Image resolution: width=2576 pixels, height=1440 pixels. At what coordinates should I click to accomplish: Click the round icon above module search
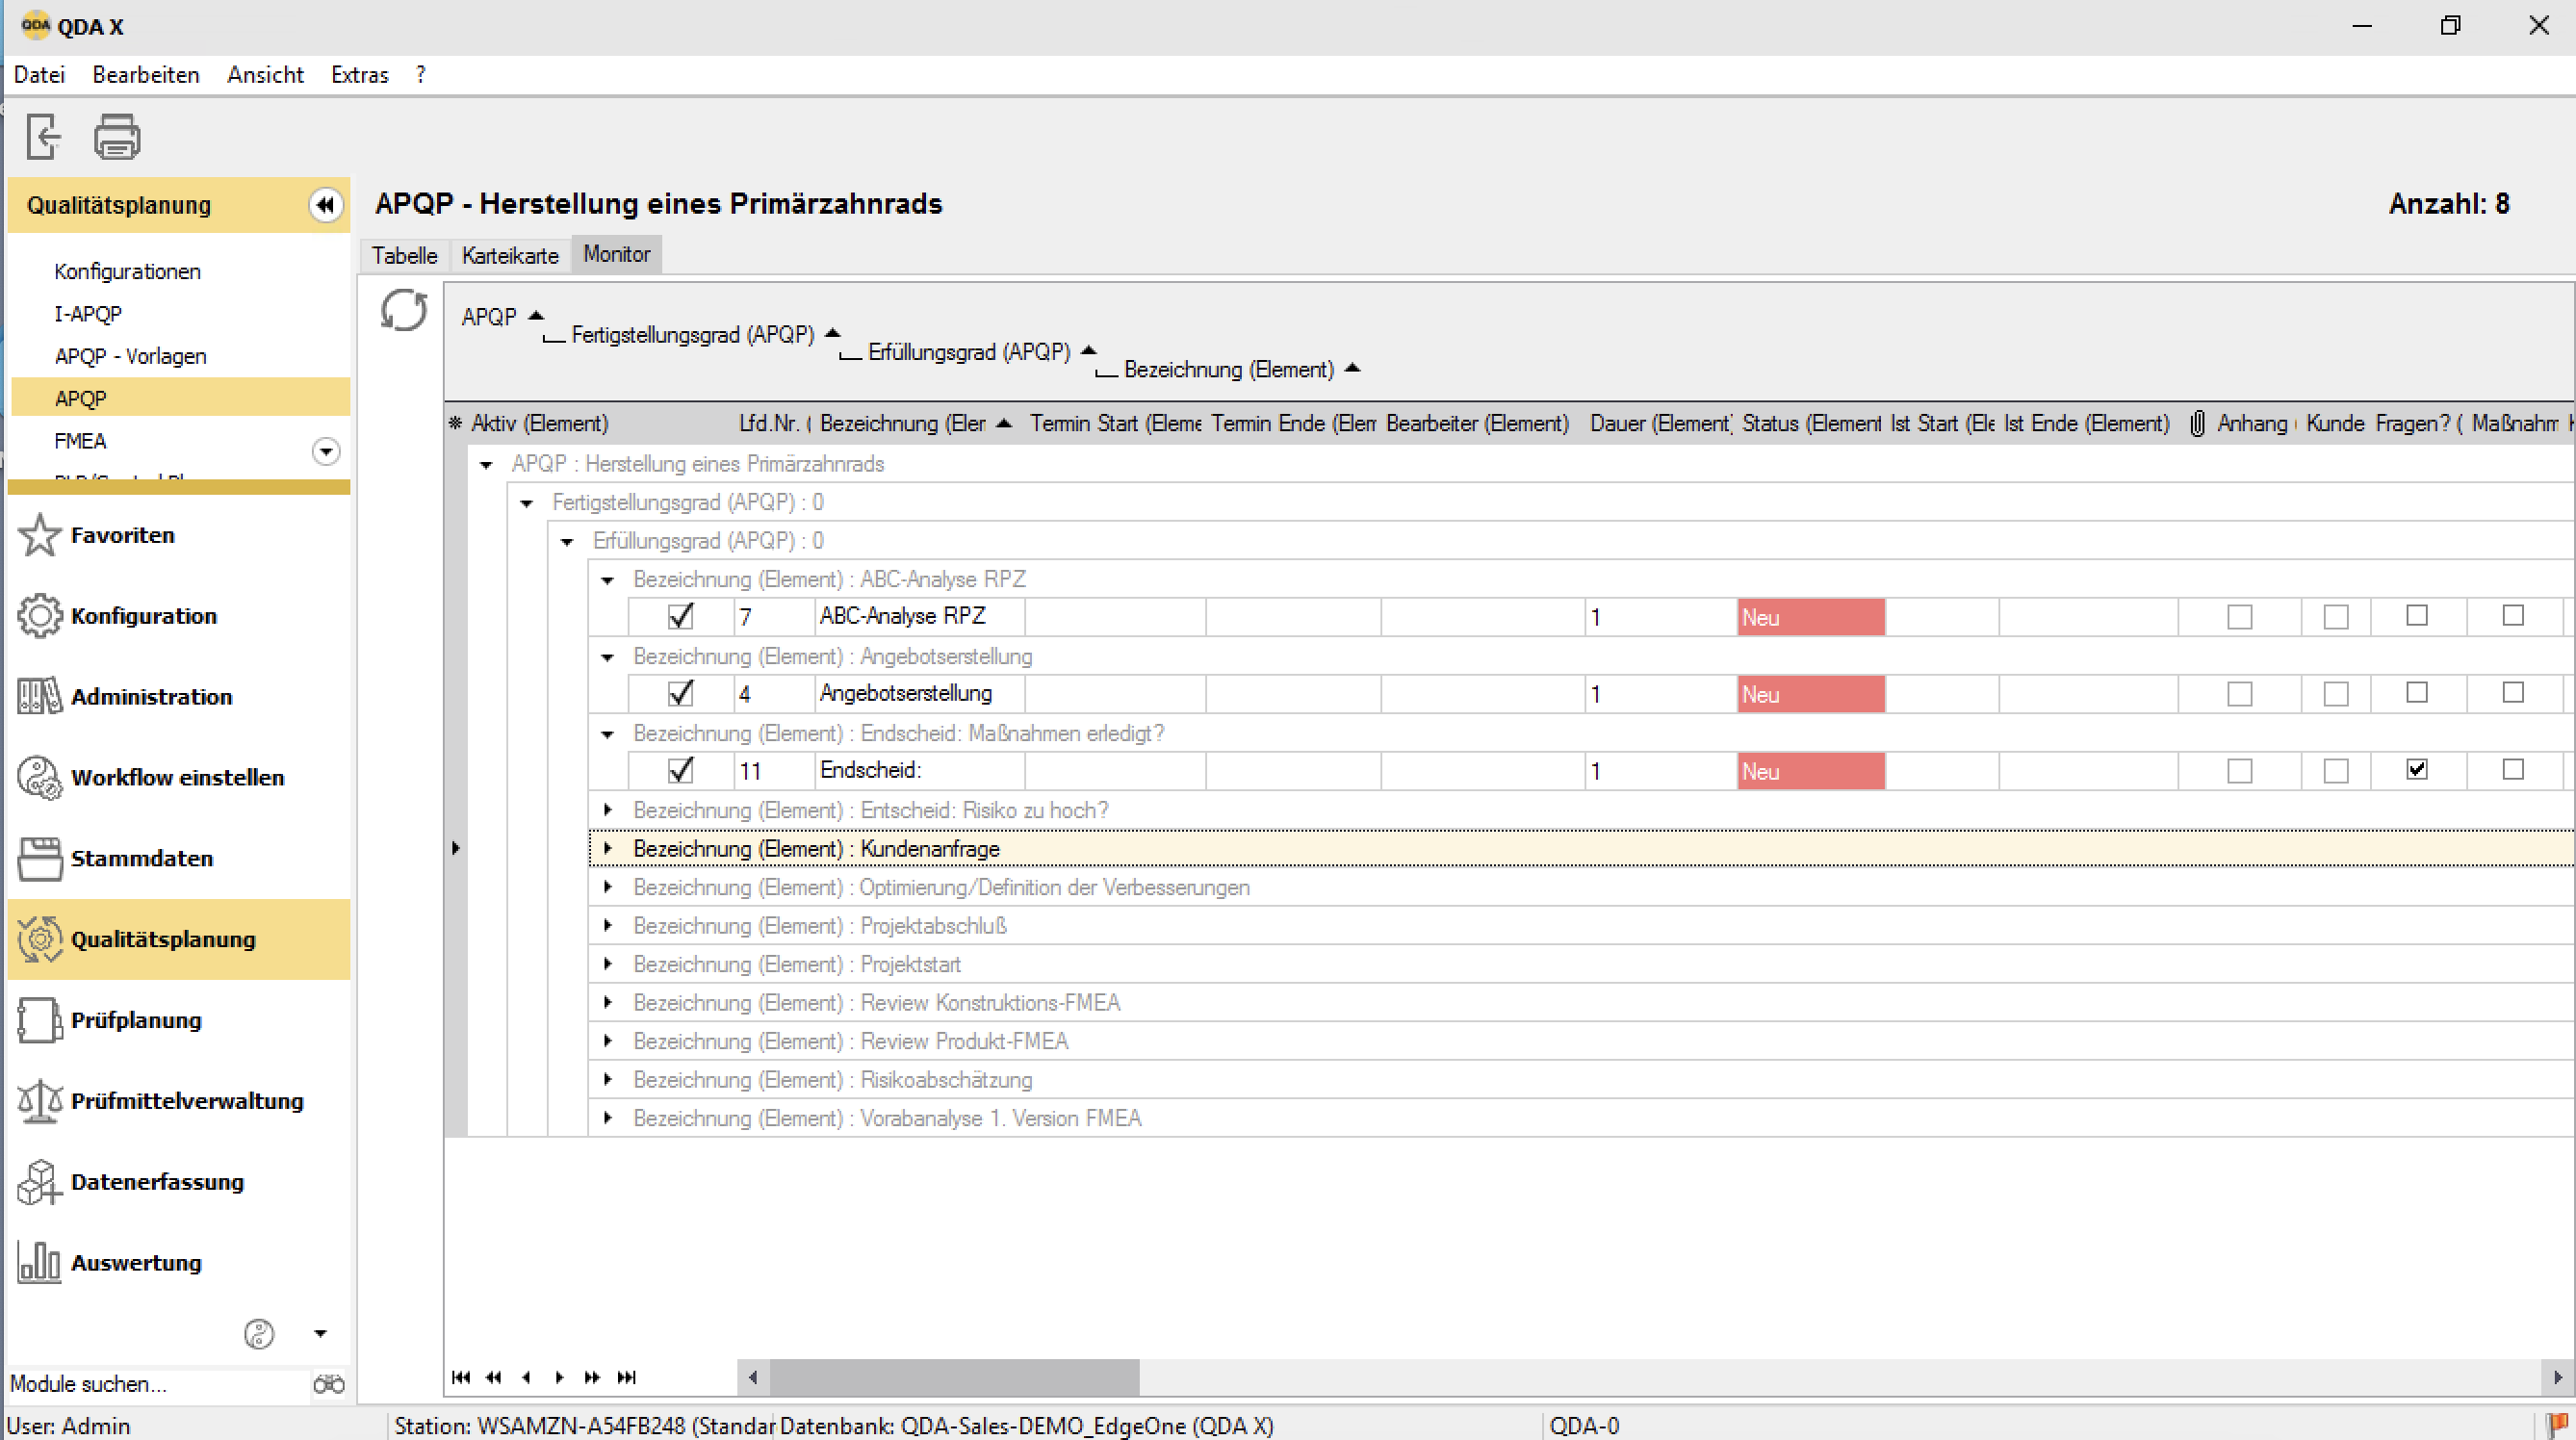point(259,1334)
